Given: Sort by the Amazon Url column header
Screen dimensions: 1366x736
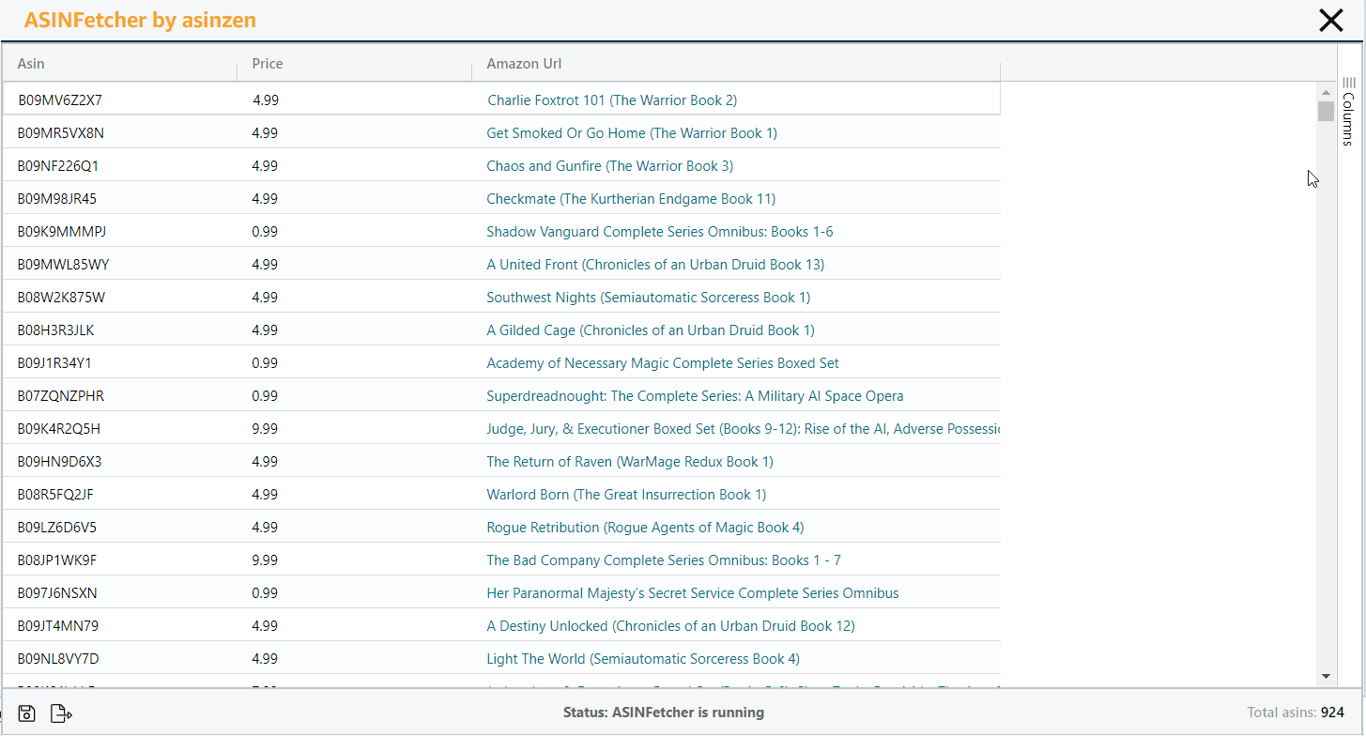Looking at the screenshot, I should [524, 64].
